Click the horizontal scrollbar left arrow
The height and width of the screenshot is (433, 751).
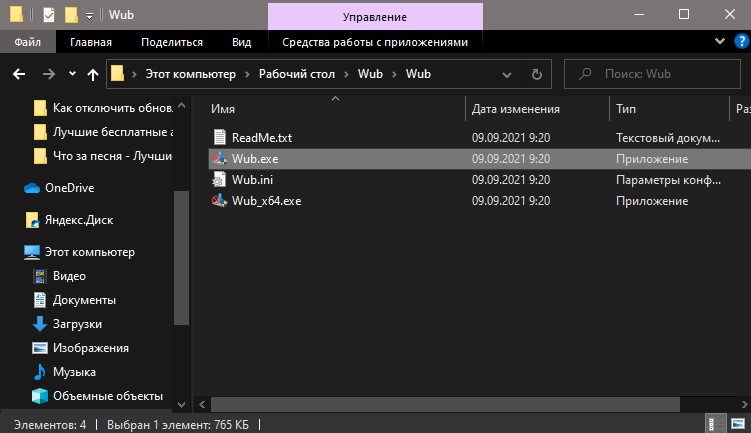pyautogui.click(x=202, y=405)
